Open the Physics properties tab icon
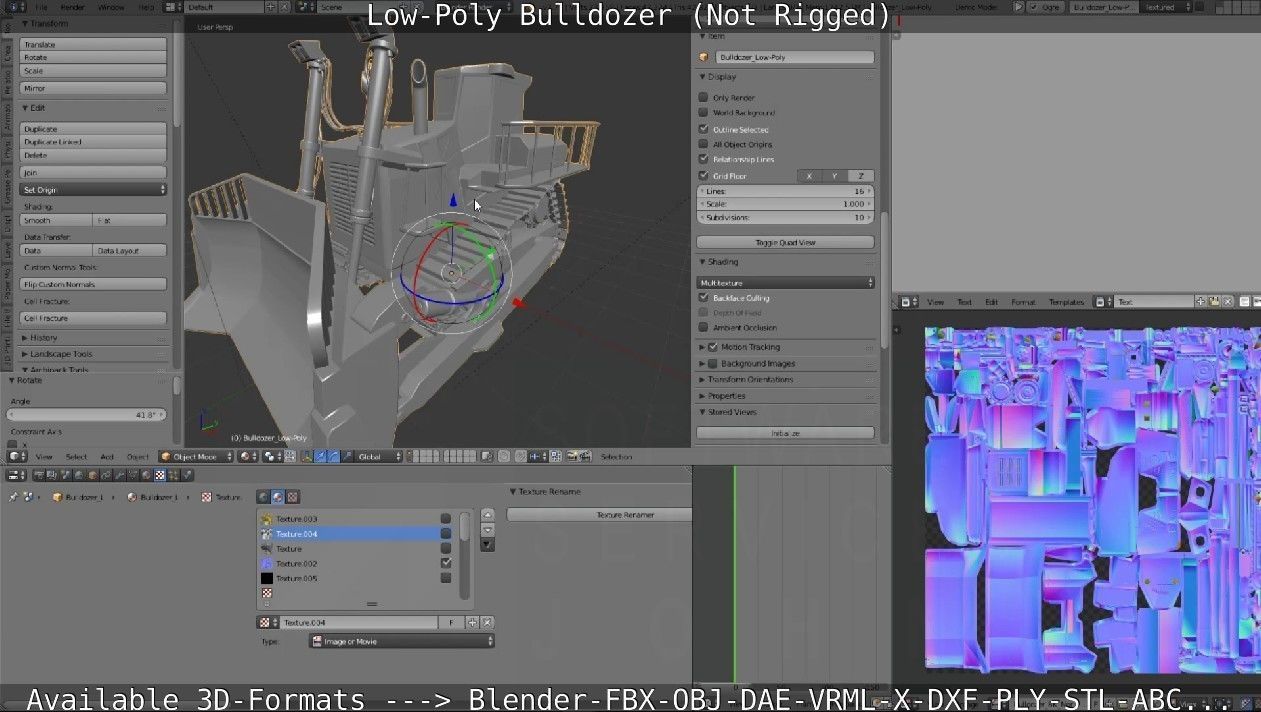The height and width of the screenshot is (712, 1261). pyautogui.click(x=188, y=475)
